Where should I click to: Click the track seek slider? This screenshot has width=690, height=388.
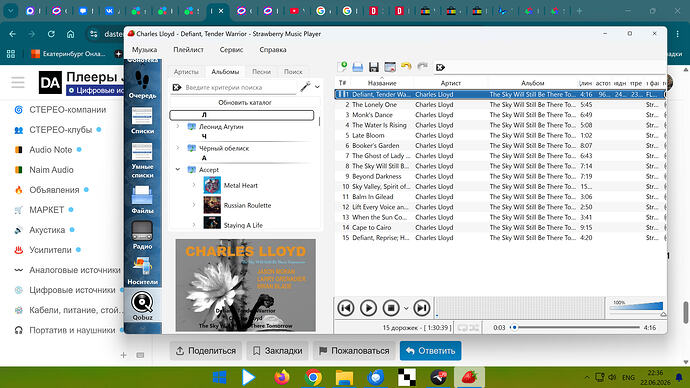point(576,327)
